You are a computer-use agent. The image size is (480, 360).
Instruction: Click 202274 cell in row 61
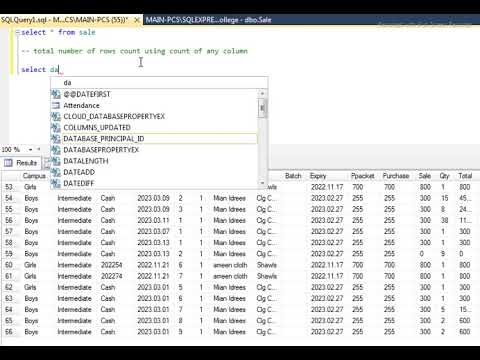pos(112,276)
